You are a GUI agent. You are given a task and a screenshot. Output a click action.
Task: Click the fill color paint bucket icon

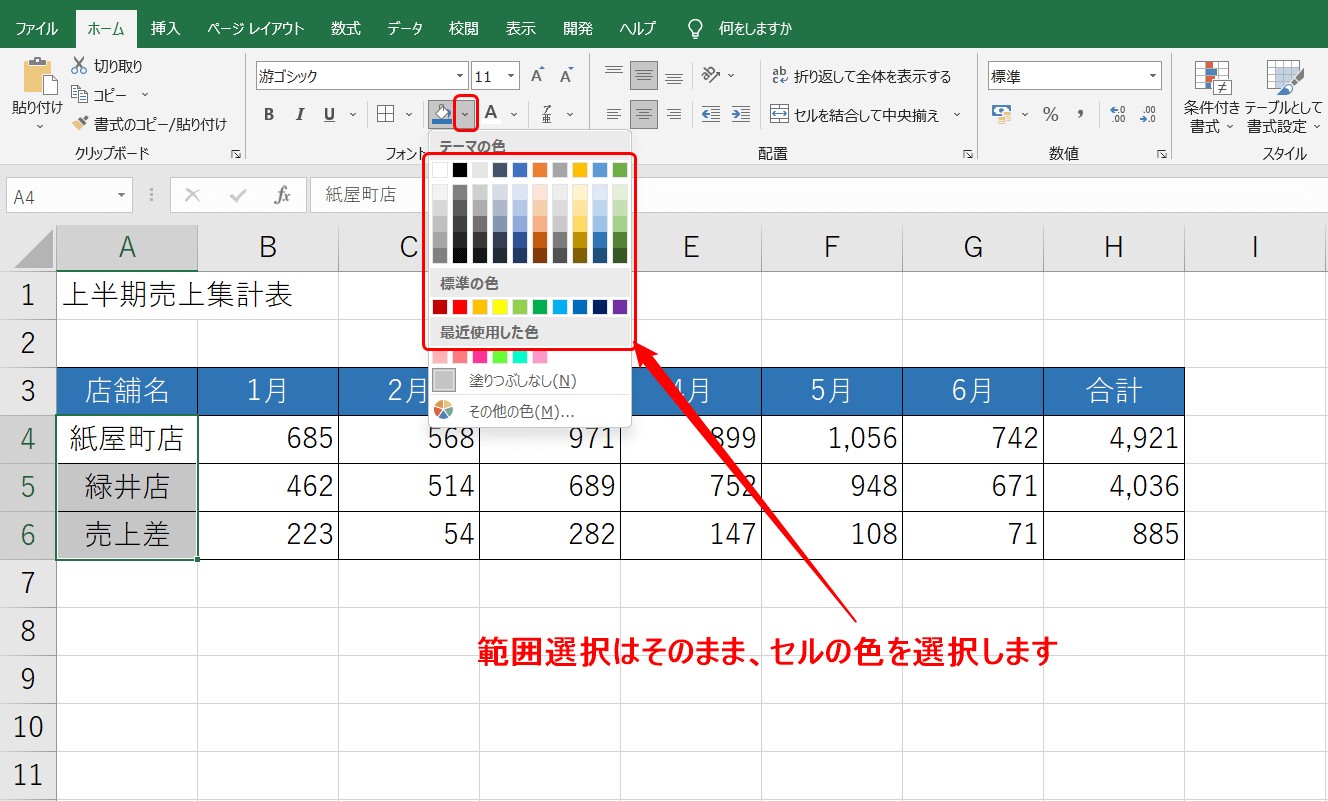(x=441, y=114)
